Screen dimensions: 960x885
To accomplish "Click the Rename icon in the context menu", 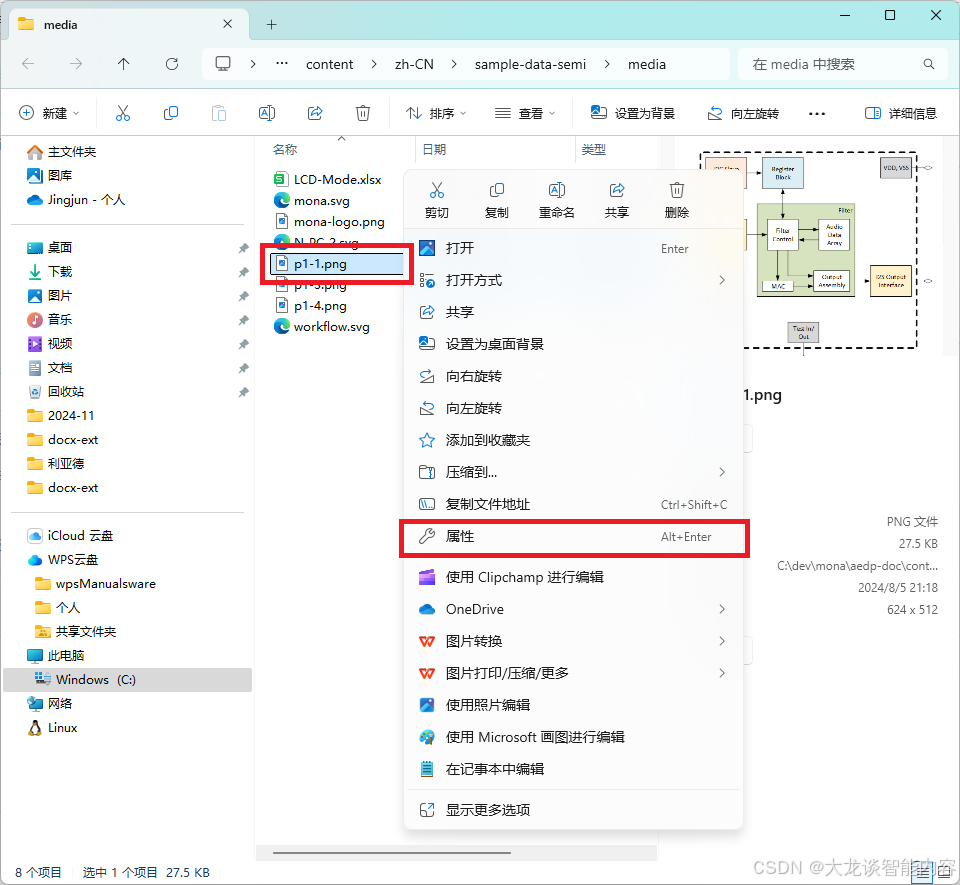I will (557, 190).
